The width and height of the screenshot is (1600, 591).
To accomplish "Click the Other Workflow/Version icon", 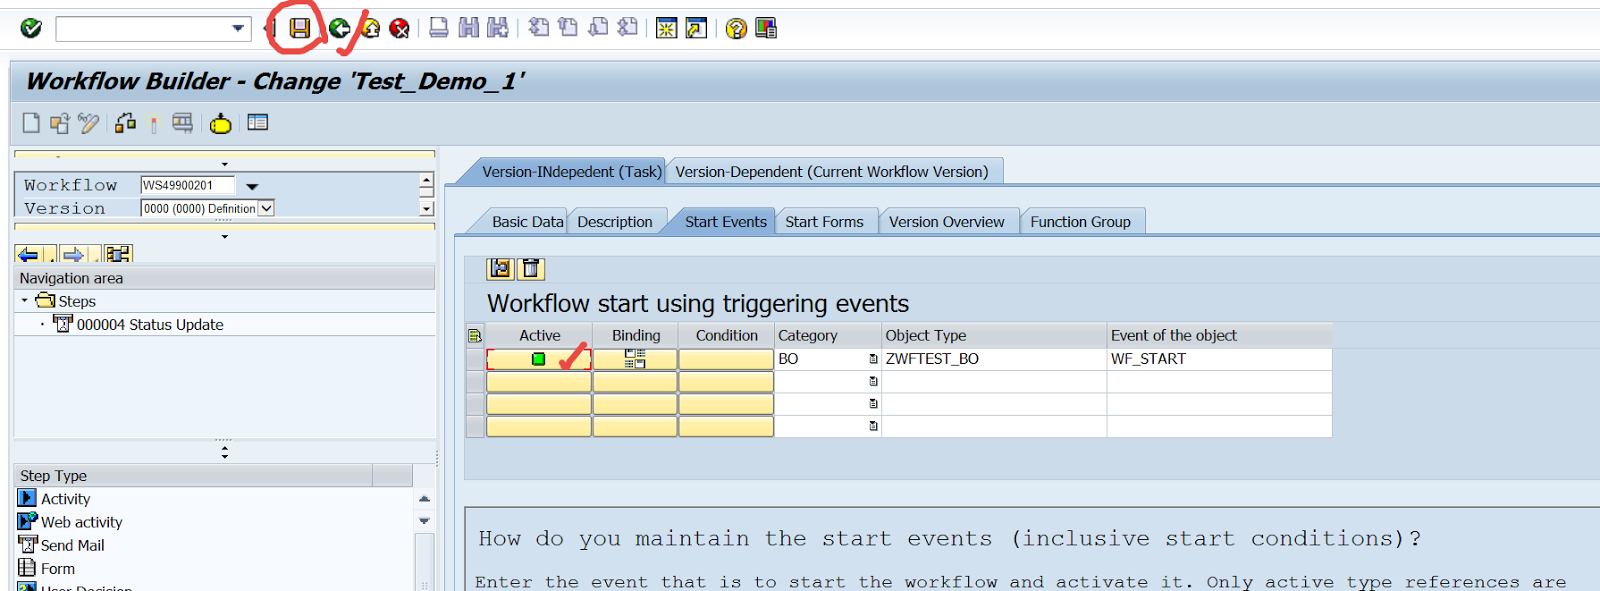I will click(x=60, y=123).
